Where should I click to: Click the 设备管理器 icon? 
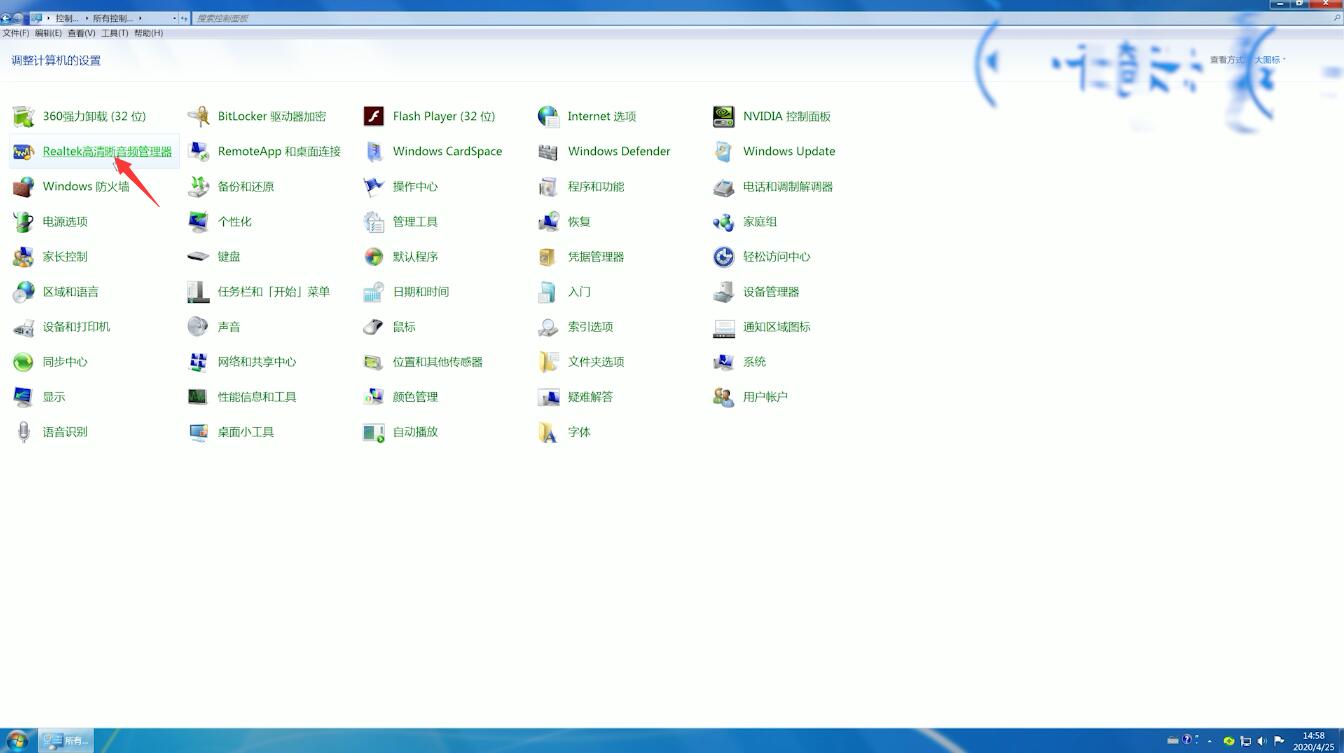(x=724, y=292)
